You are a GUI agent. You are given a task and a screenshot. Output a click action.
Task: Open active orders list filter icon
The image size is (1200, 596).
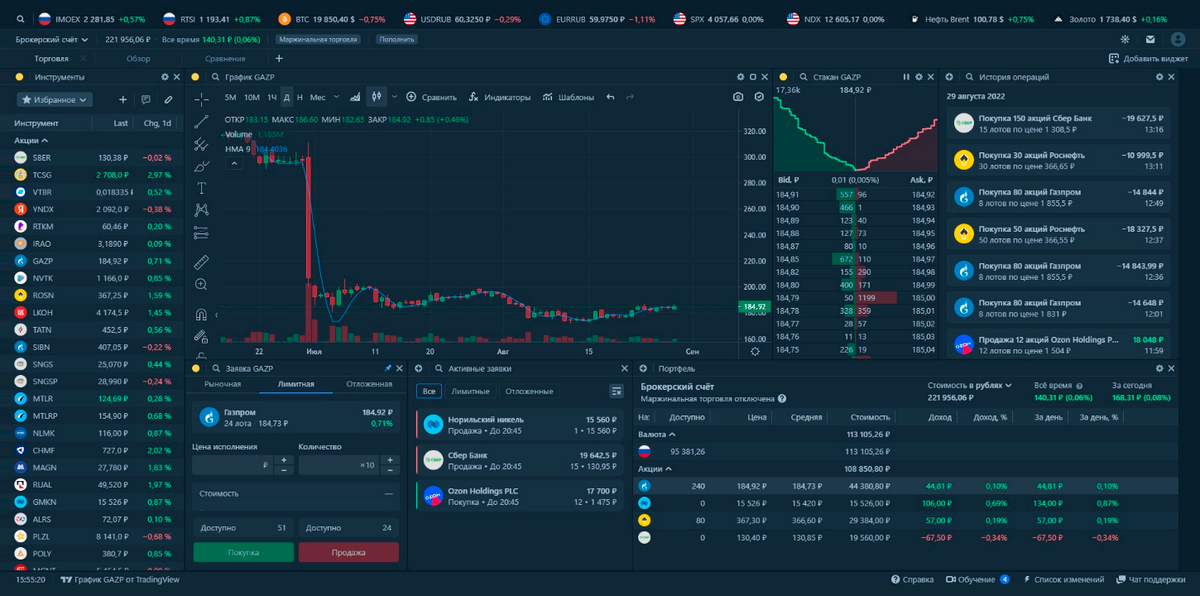tap(617, 391)
